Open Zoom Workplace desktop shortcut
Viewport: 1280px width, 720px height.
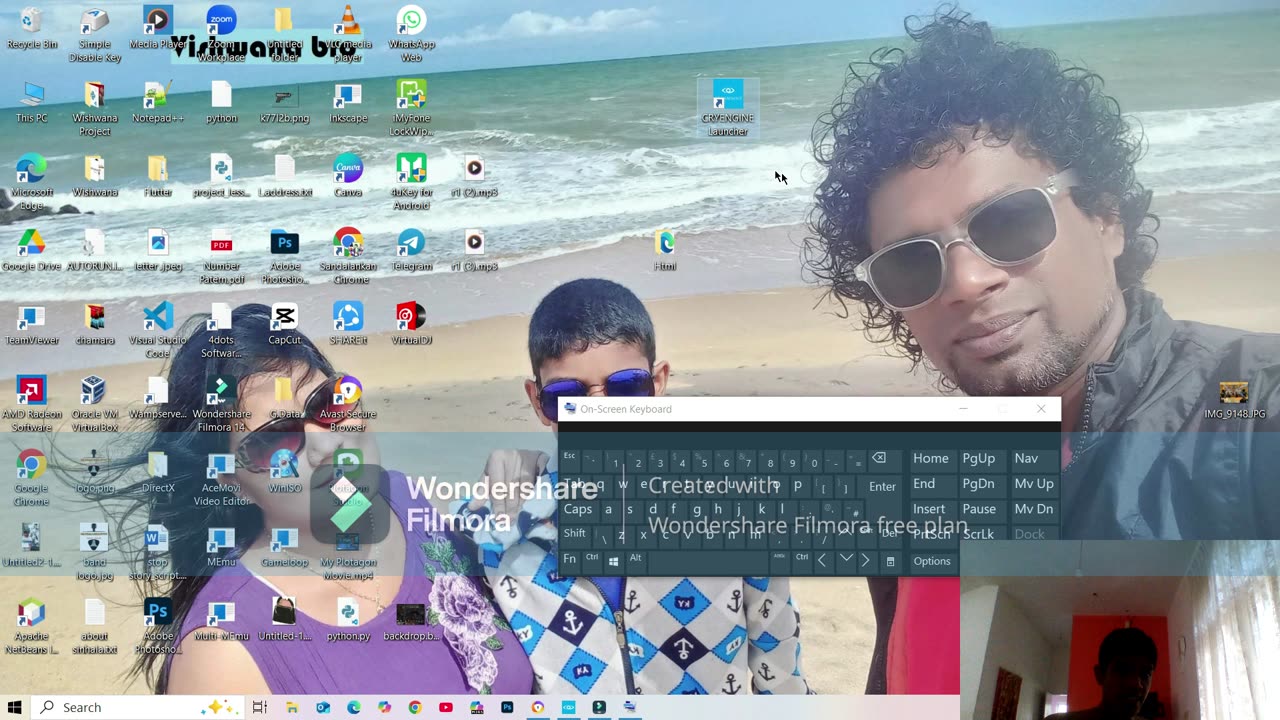221,34
